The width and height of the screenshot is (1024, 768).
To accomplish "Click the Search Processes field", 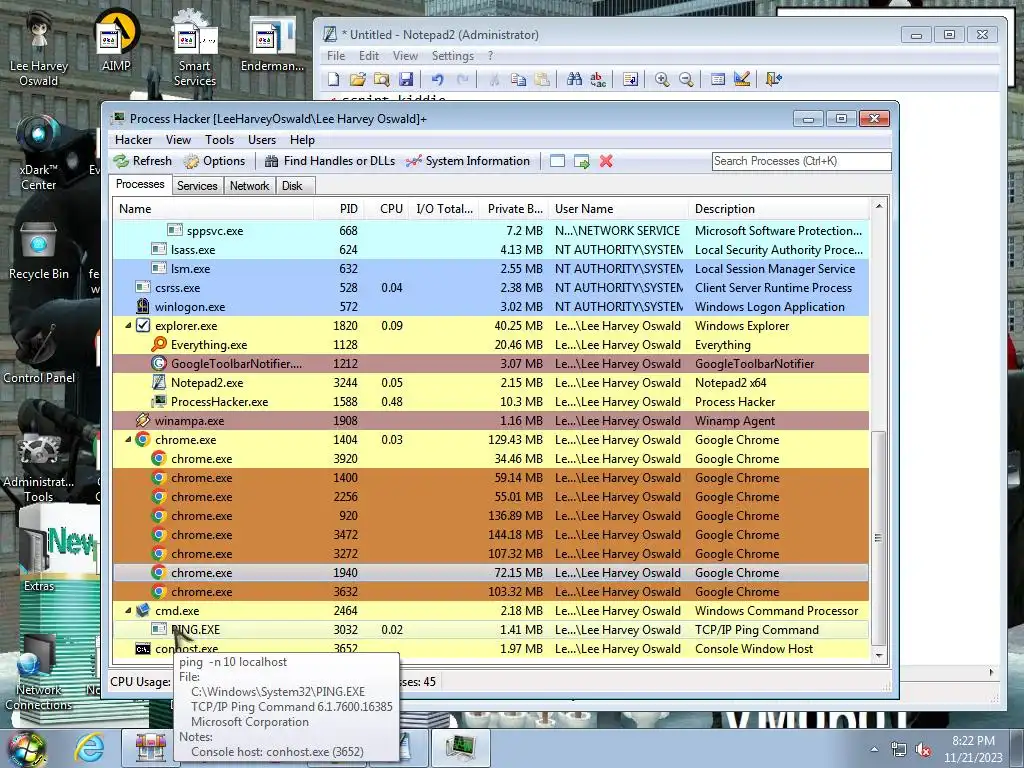I will click(x=801, y=161).
